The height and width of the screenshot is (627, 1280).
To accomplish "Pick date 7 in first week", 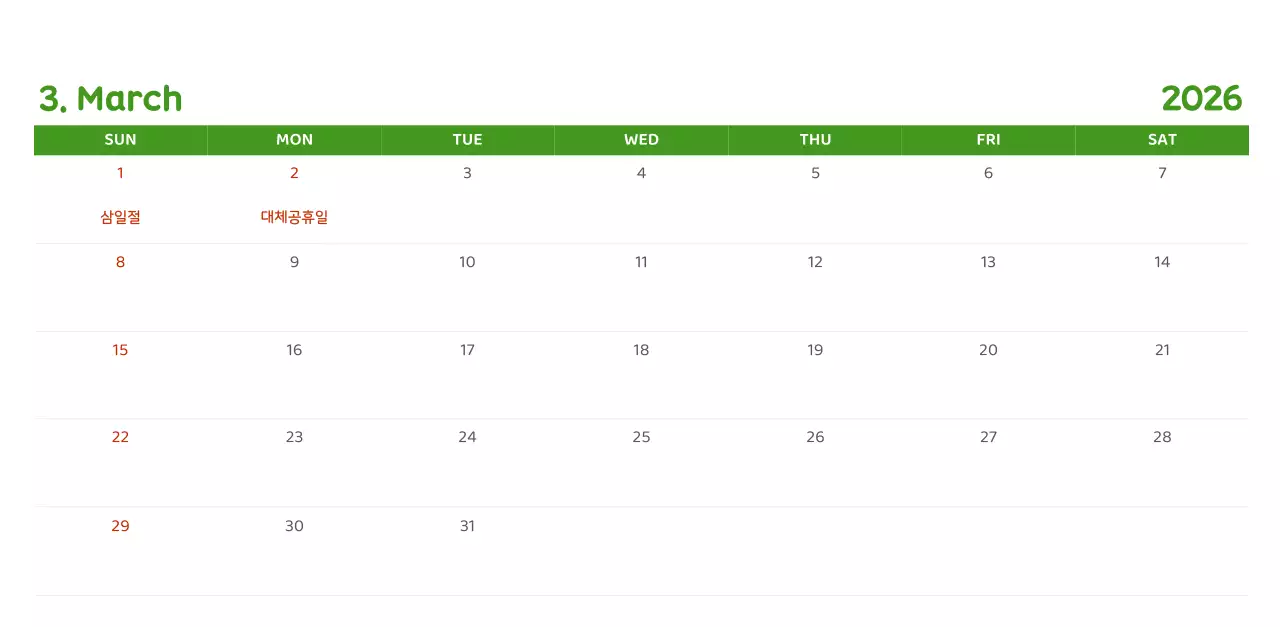I will 1162,173.
